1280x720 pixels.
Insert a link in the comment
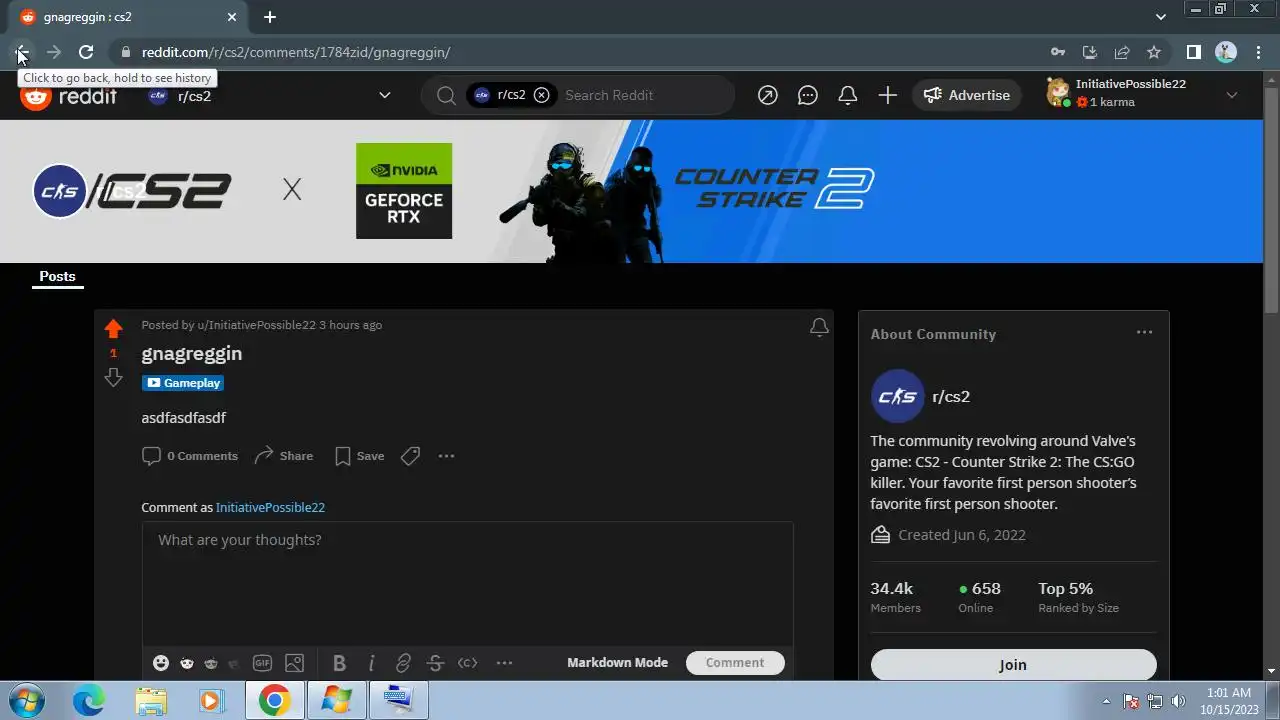403,663
